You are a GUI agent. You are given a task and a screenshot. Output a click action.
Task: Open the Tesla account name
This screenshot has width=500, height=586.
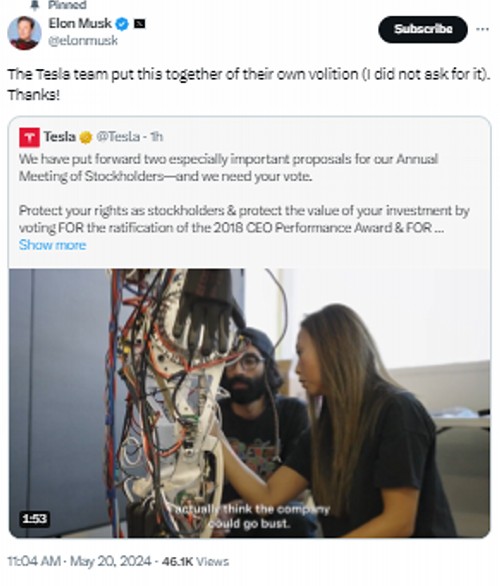click(60, 137)
